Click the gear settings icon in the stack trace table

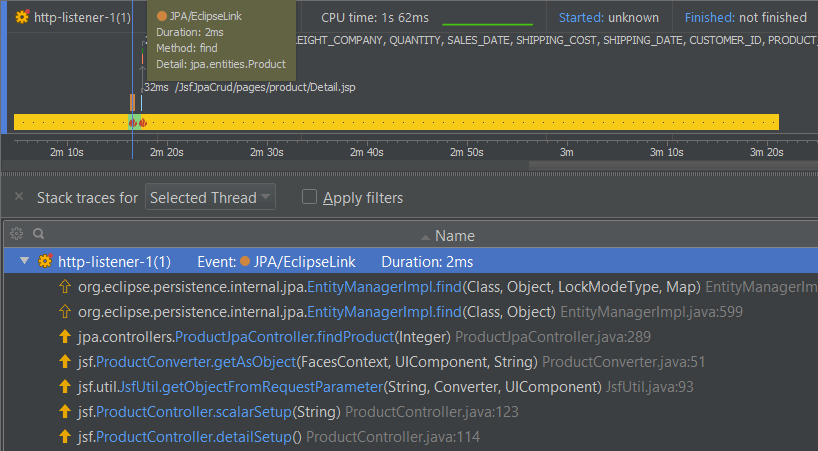pos(17,234)
